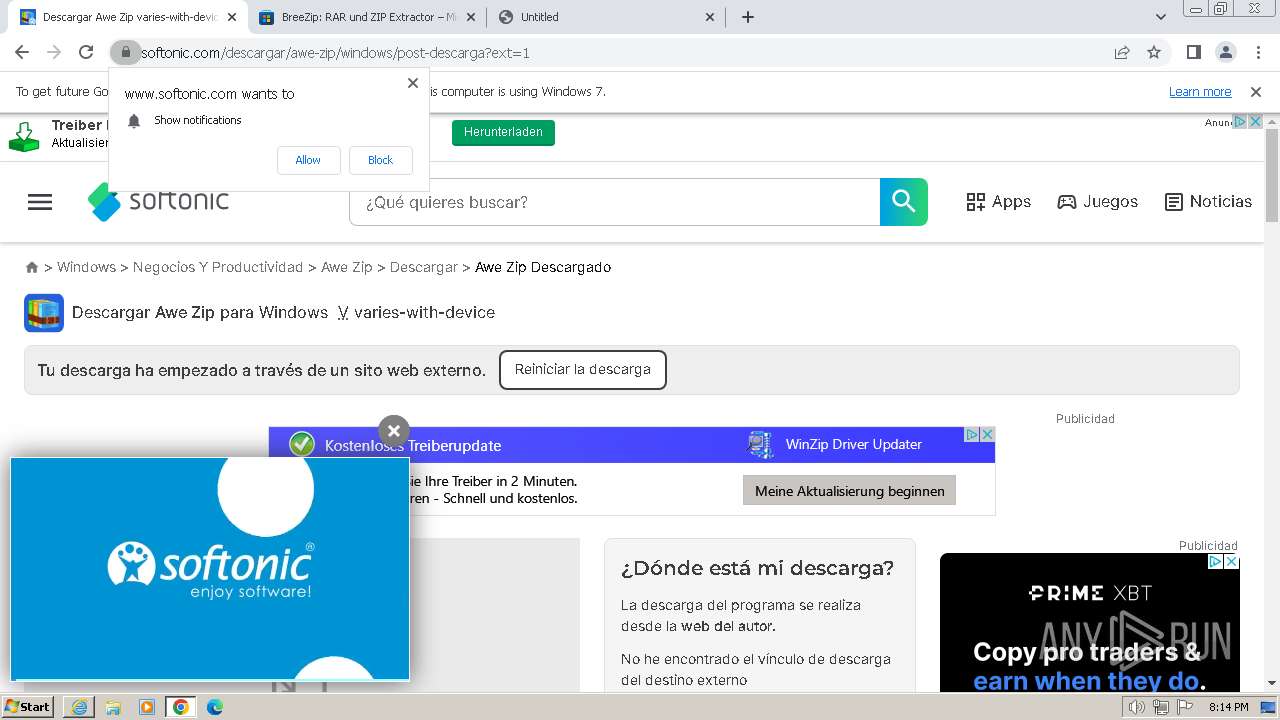The height and width of the screenshot is (720, 1280).
Task: Close the PrimeXBT ad X icon
Action: tap(1231, 562)
